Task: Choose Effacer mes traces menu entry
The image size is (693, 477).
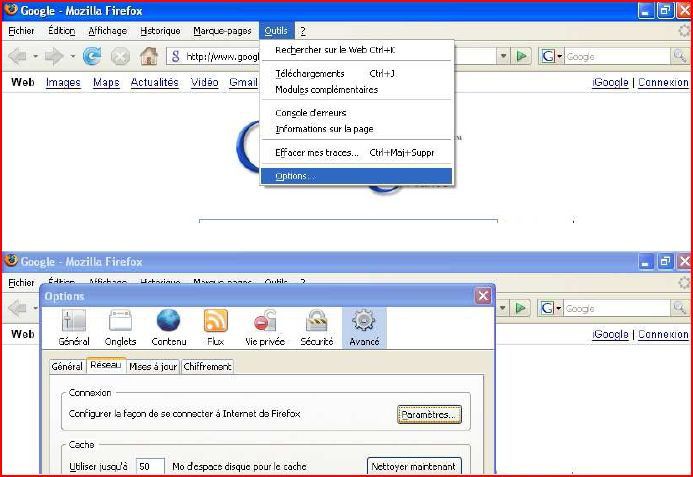Action: (357, 153)
